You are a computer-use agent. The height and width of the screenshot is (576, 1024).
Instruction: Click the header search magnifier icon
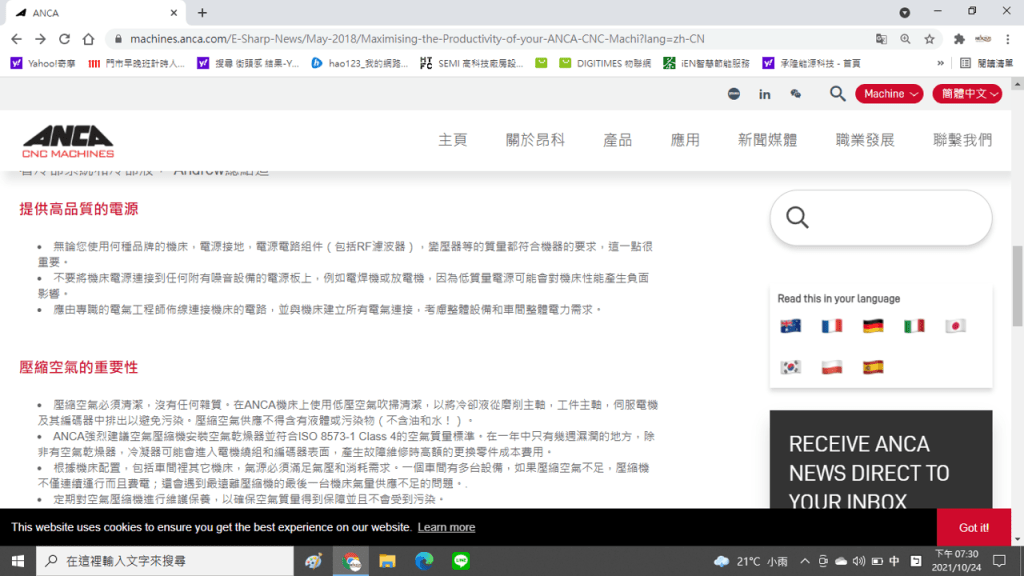pyautogui.click(x=838, y=94)
